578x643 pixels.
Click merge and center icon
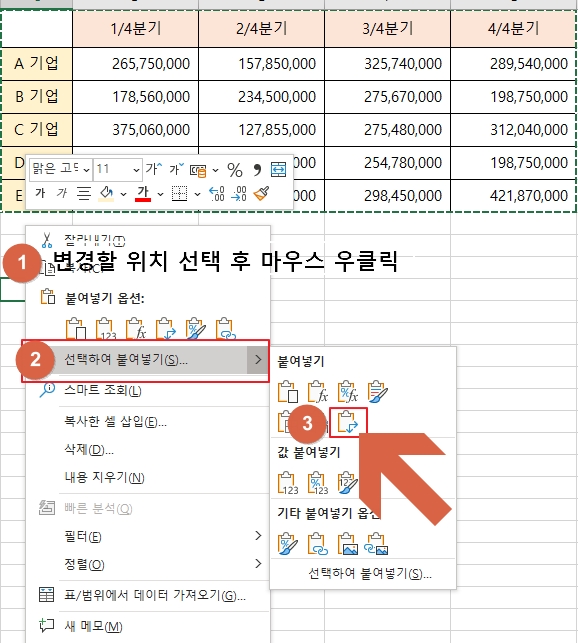click(x=279, y=169)
